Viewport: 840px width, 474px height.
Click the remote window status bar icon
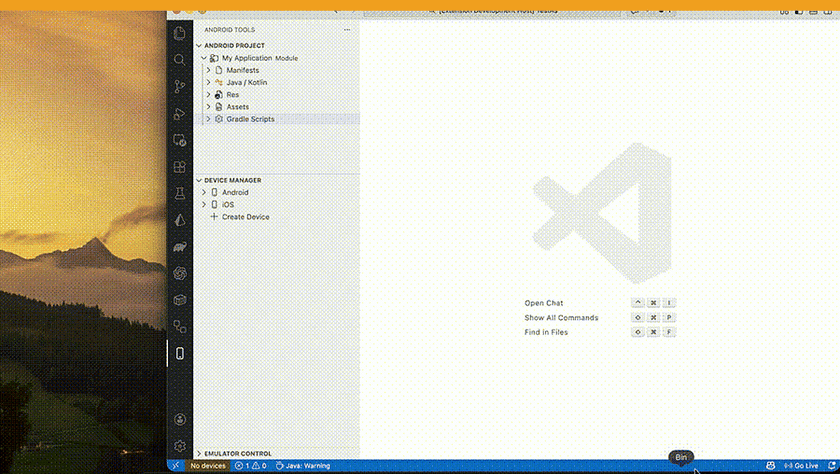(176, 465)
